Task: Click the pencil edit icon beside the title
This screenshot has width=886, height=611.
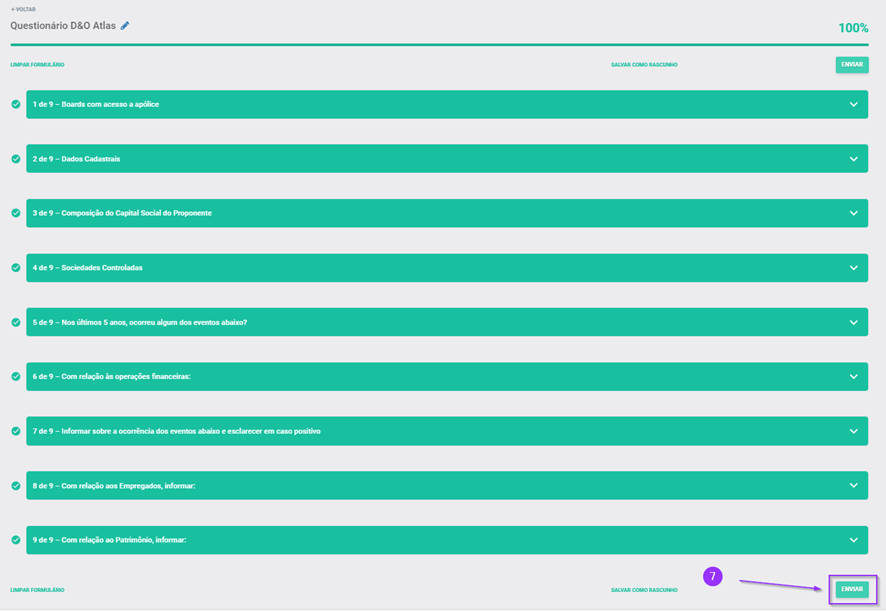Action: coord(125,26)
